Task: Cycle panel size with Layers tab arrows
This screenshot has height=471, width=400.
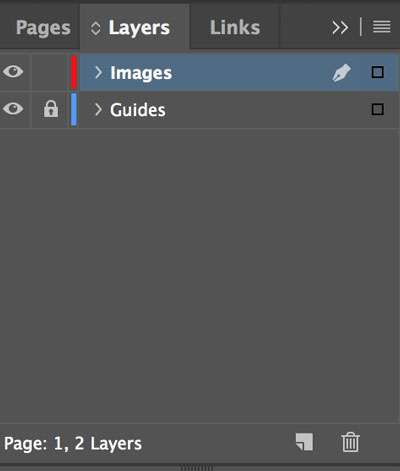Action: coord(96,28)
